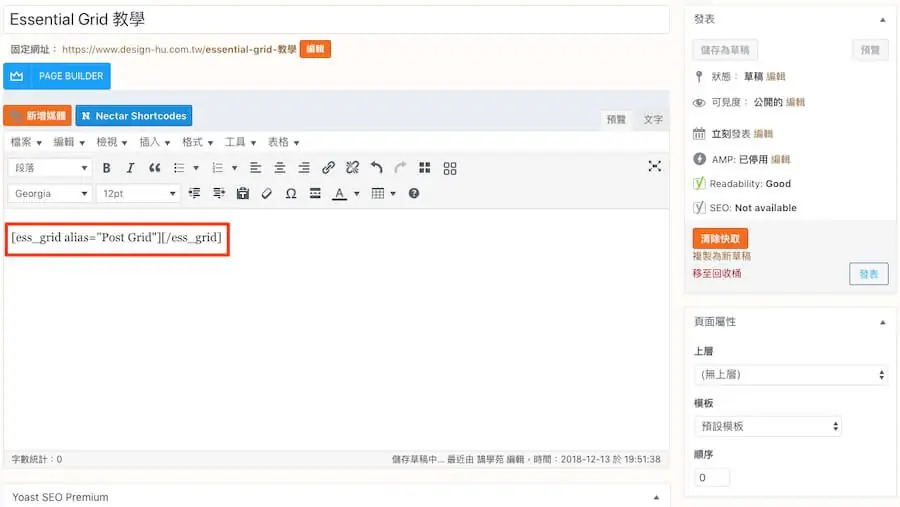Image resolution: width=900 pixels, height=507 pixels.
Task: Center align text
Action: click(280, 168)
